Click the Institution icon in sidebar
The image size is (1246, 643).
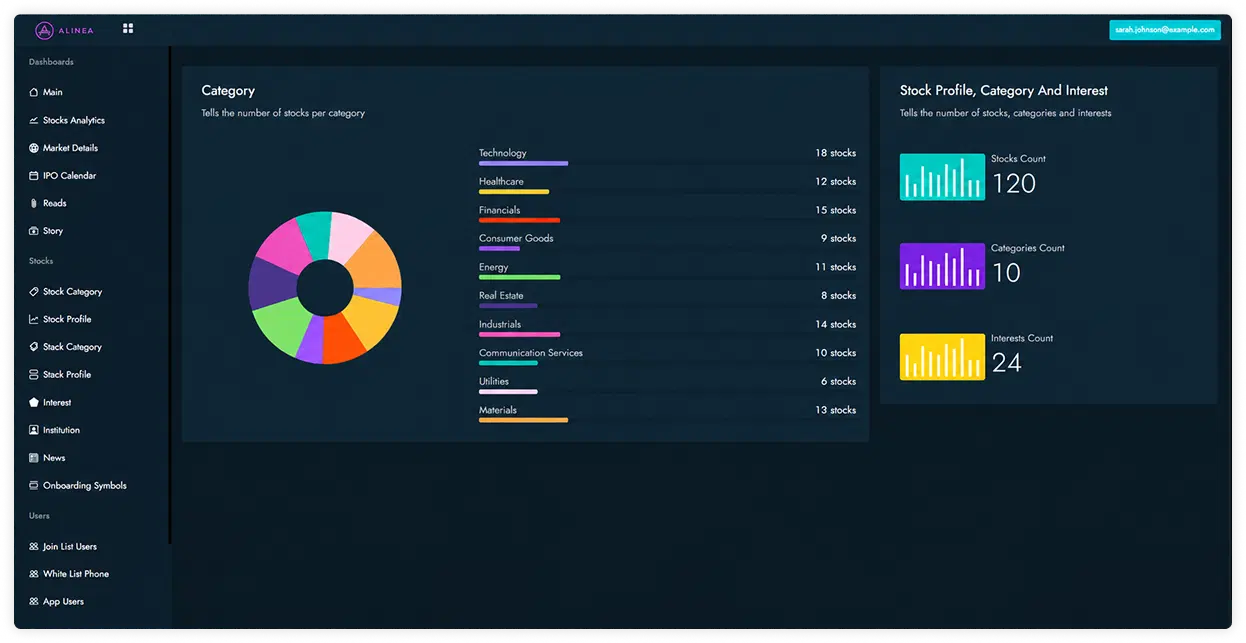[x=34, y=430]
